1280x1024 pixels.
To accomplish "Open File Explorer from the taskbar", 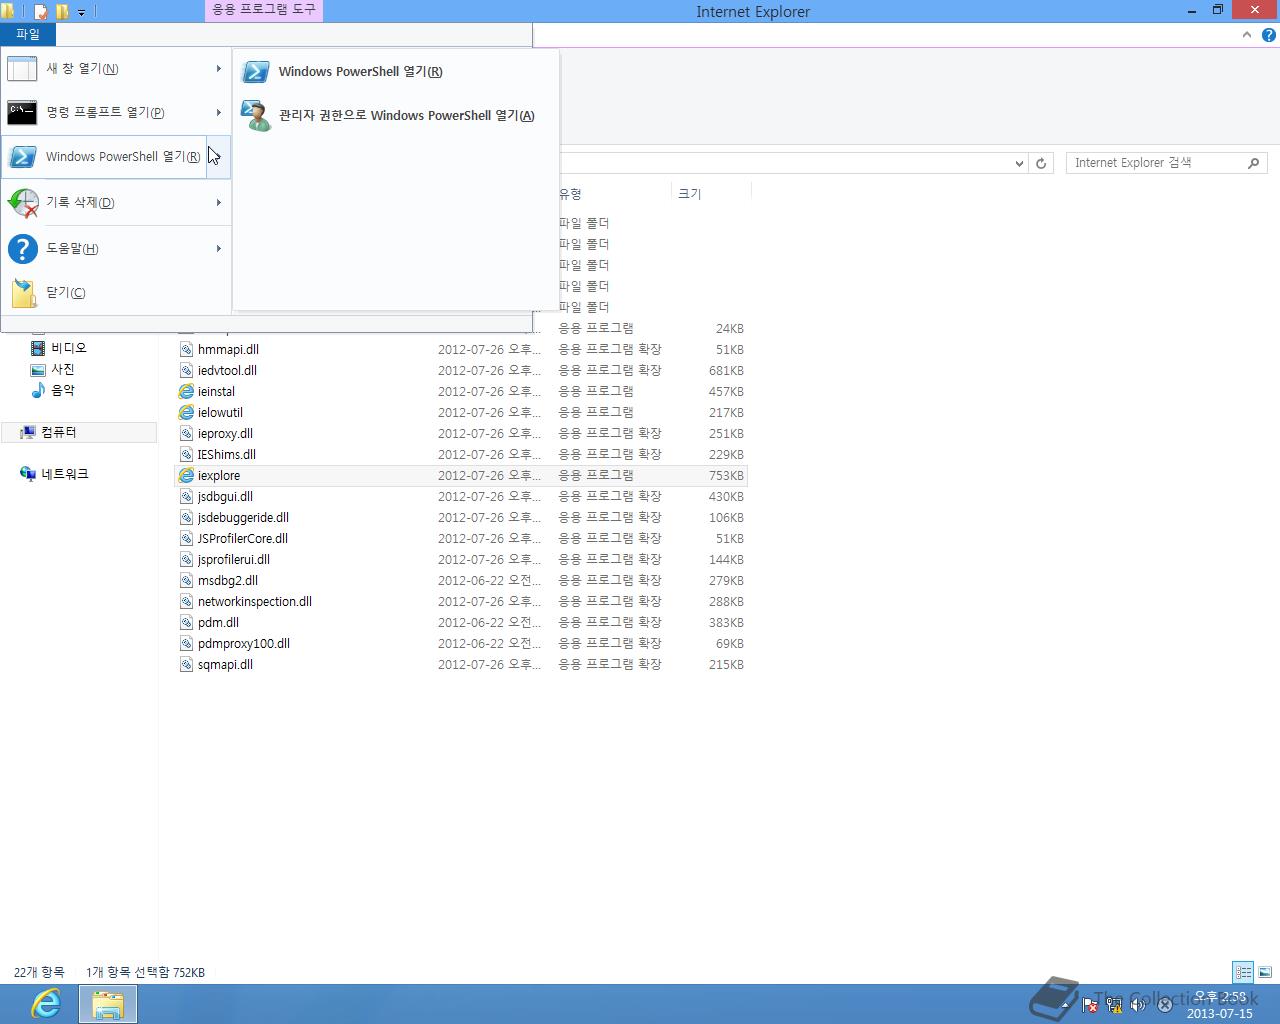I will [108, 1004].
